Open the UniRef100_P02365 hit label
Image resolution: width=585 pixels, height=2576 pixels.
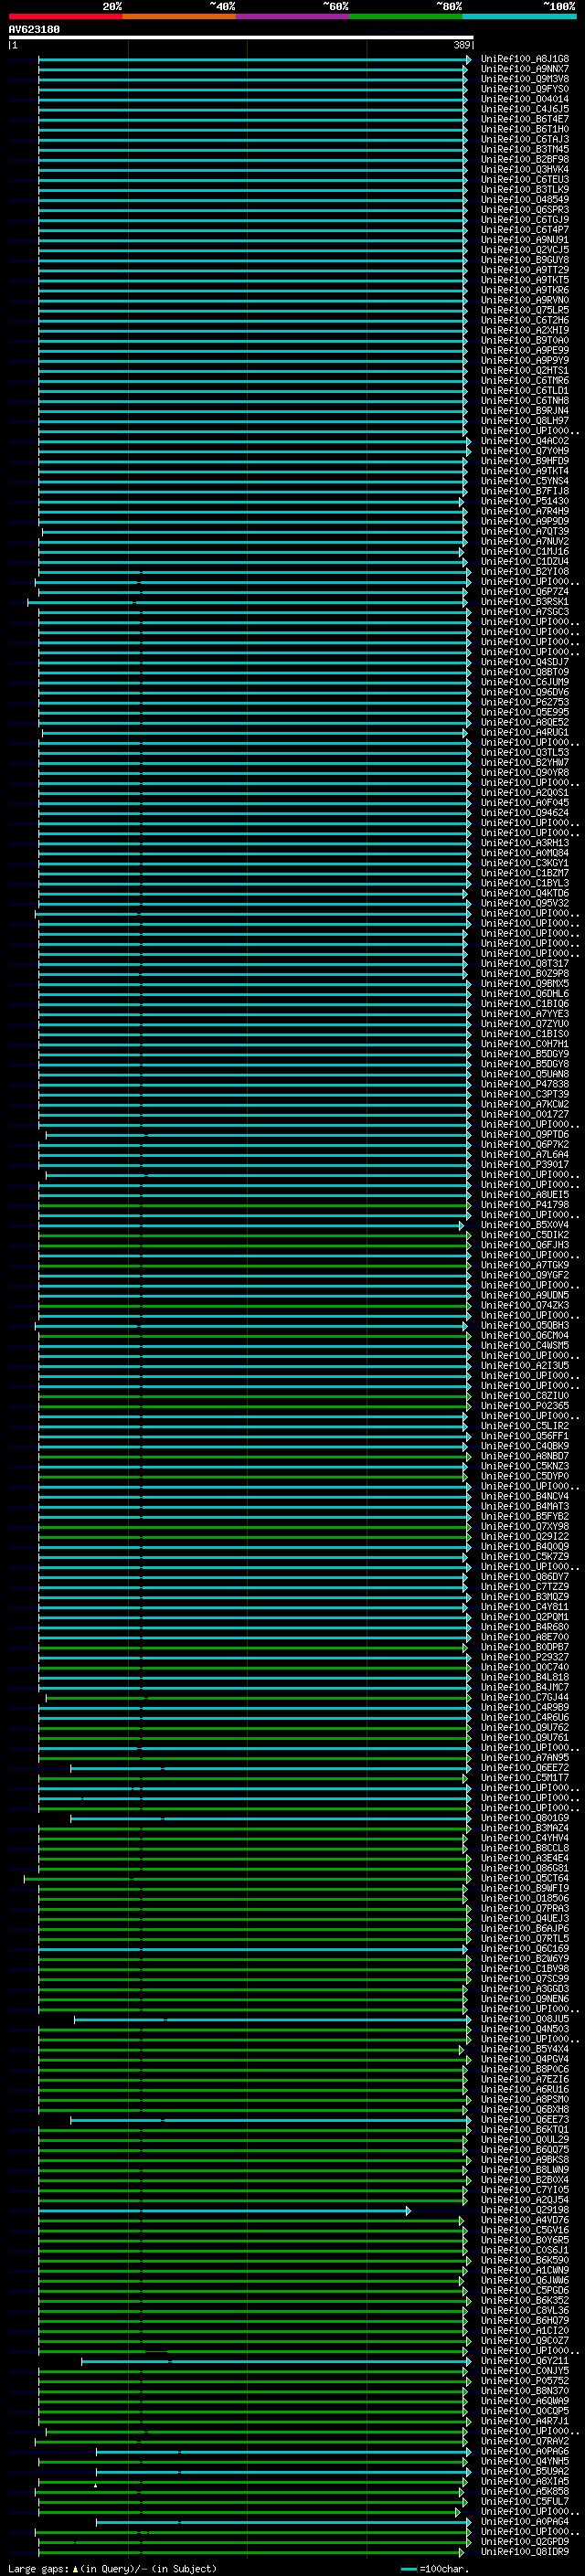524,1406
